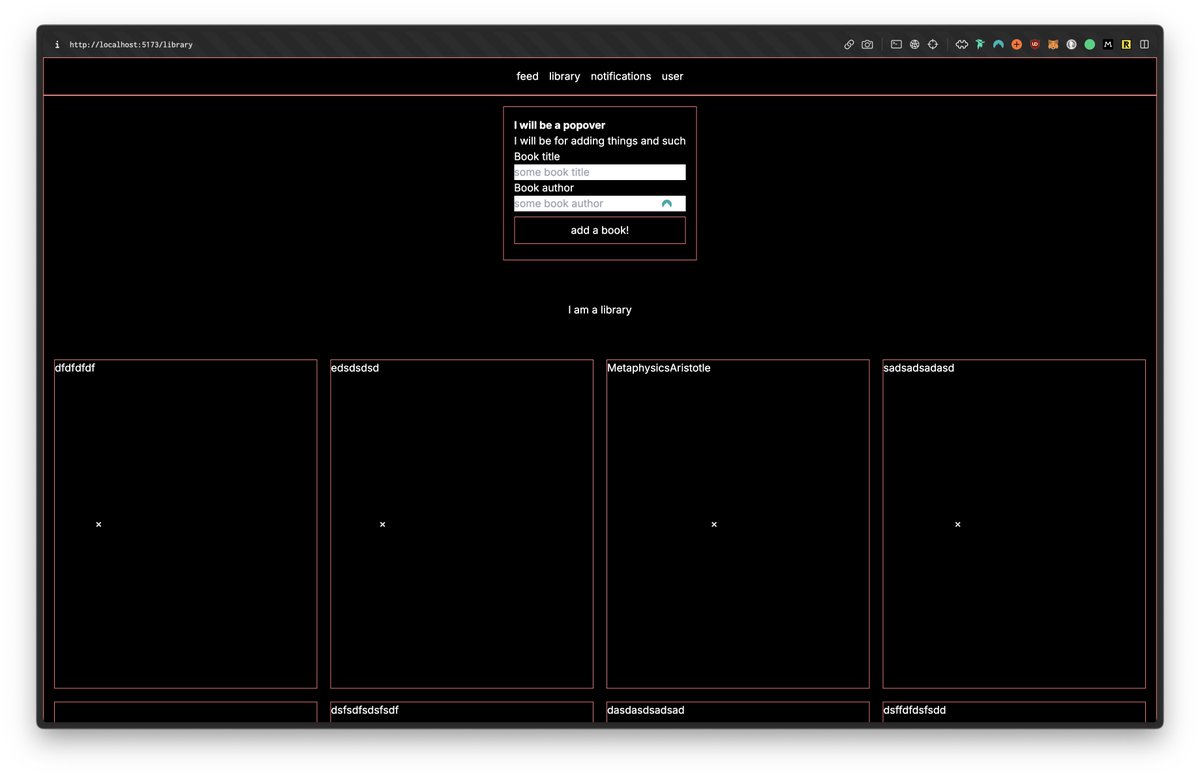1200x777 pixels.
Task: Open the MetaMask fox extension
Action: click(1053, 44)
